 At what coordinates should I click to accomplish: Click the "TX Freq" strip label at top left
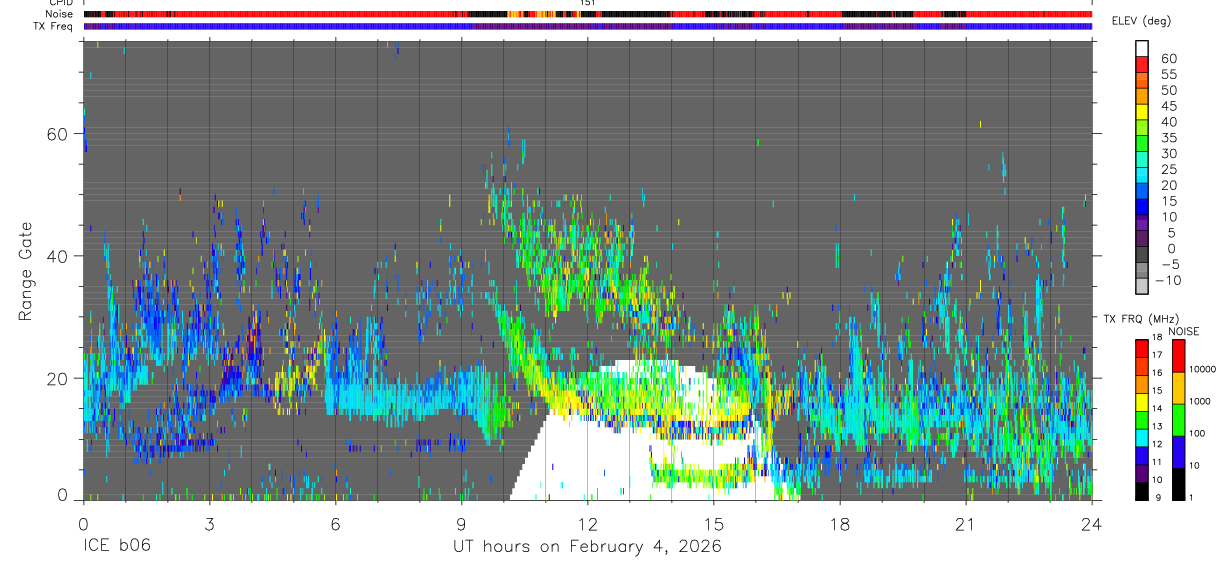tap(54, 26)
